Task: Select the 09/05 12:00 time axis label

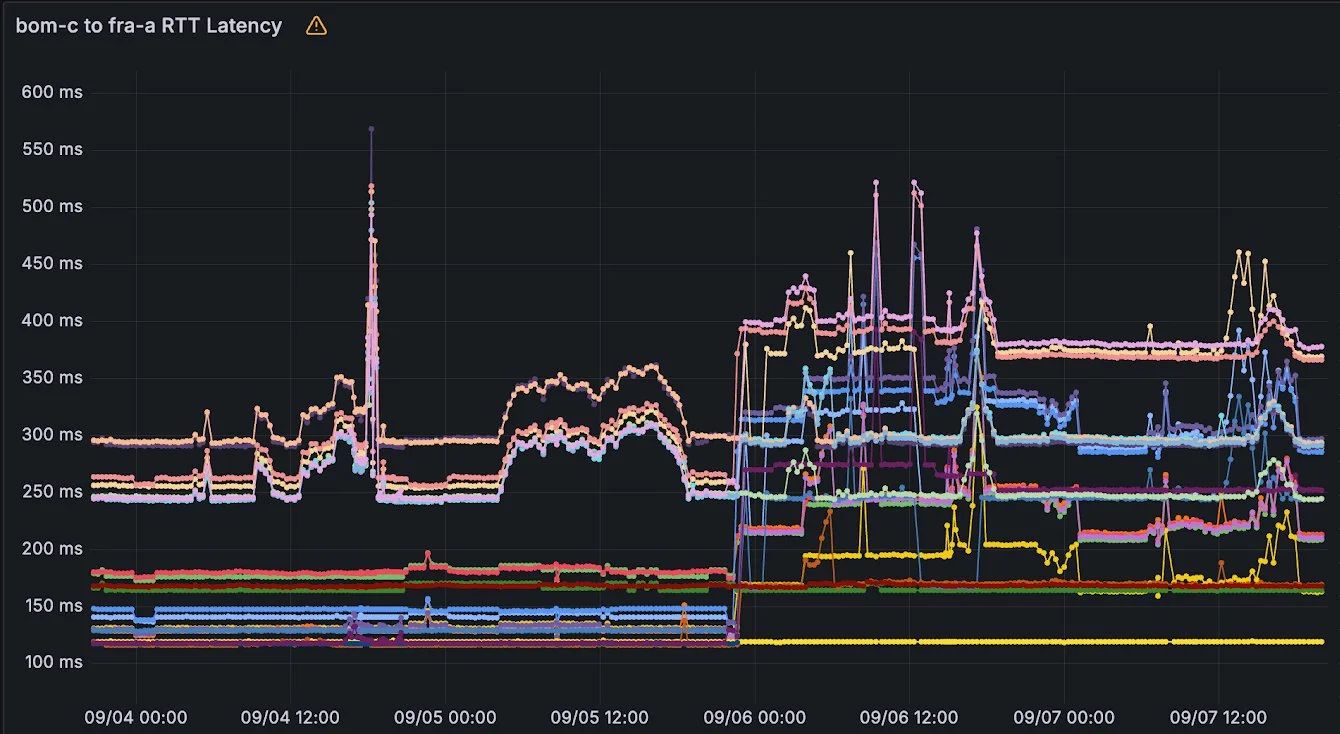Action: (x=600, y=717)
